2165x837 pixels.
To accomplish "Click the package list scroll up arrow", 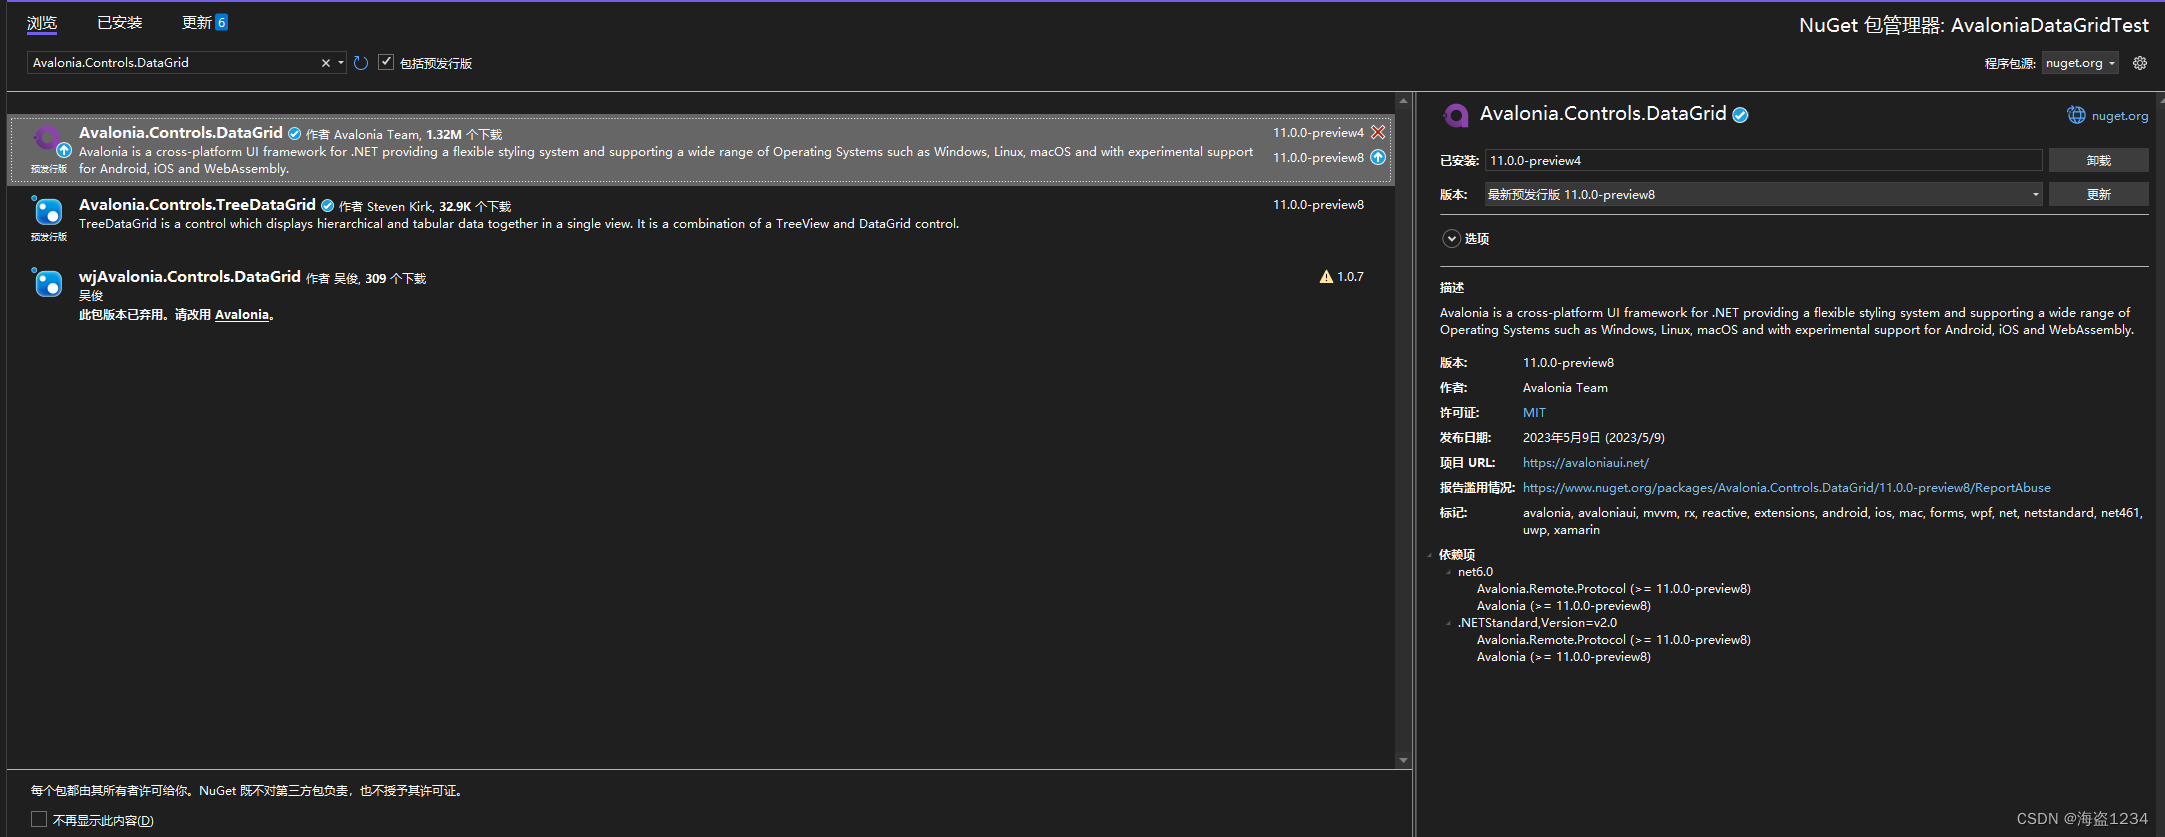I will pos(1403,100).
